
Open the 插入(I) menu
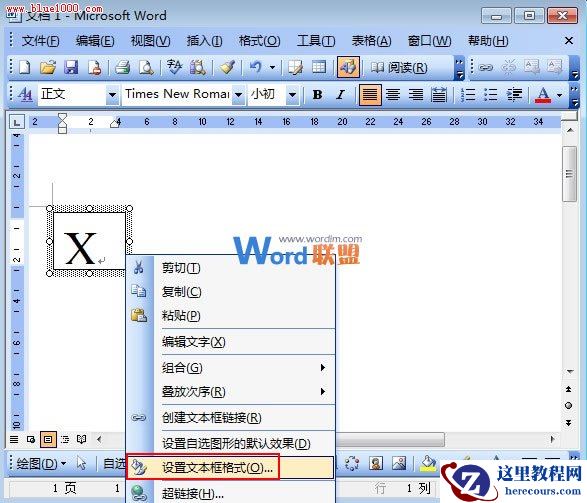click(205, 41)
